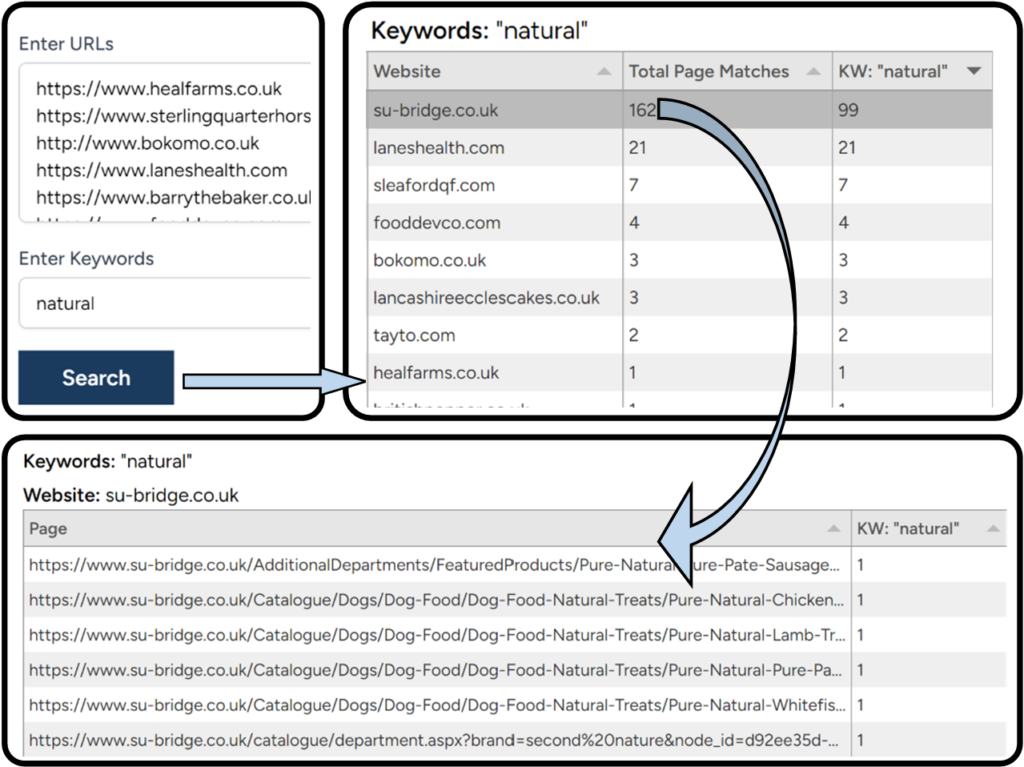Toggle KW natural descending sort arrow in top table

(974, 72)
